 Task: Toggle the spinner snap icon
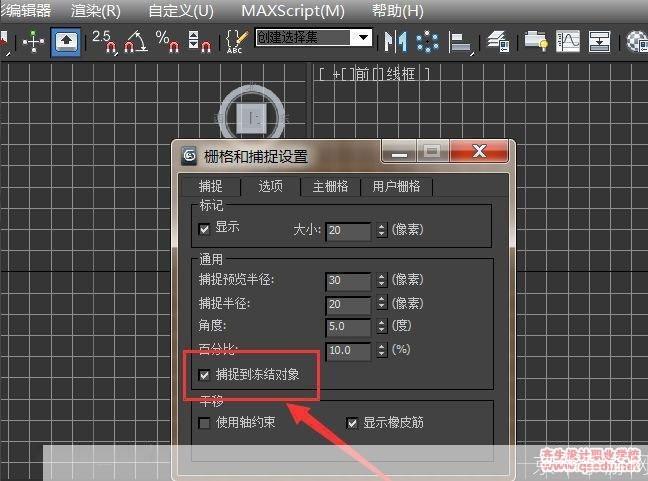(199, 41)
